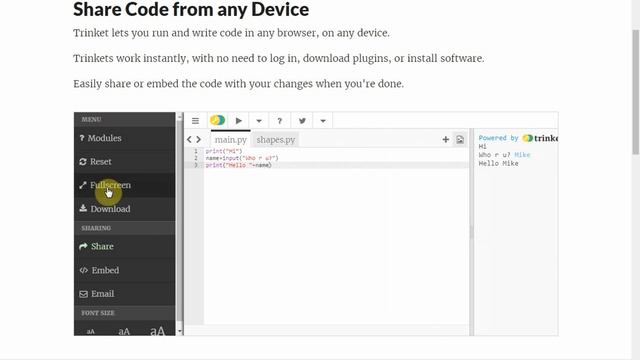The width and height of the screenshot is (640, 360).
Task: Click the splitter handle between editor and output
Action: pyautogui.click(x=472, y=232)
